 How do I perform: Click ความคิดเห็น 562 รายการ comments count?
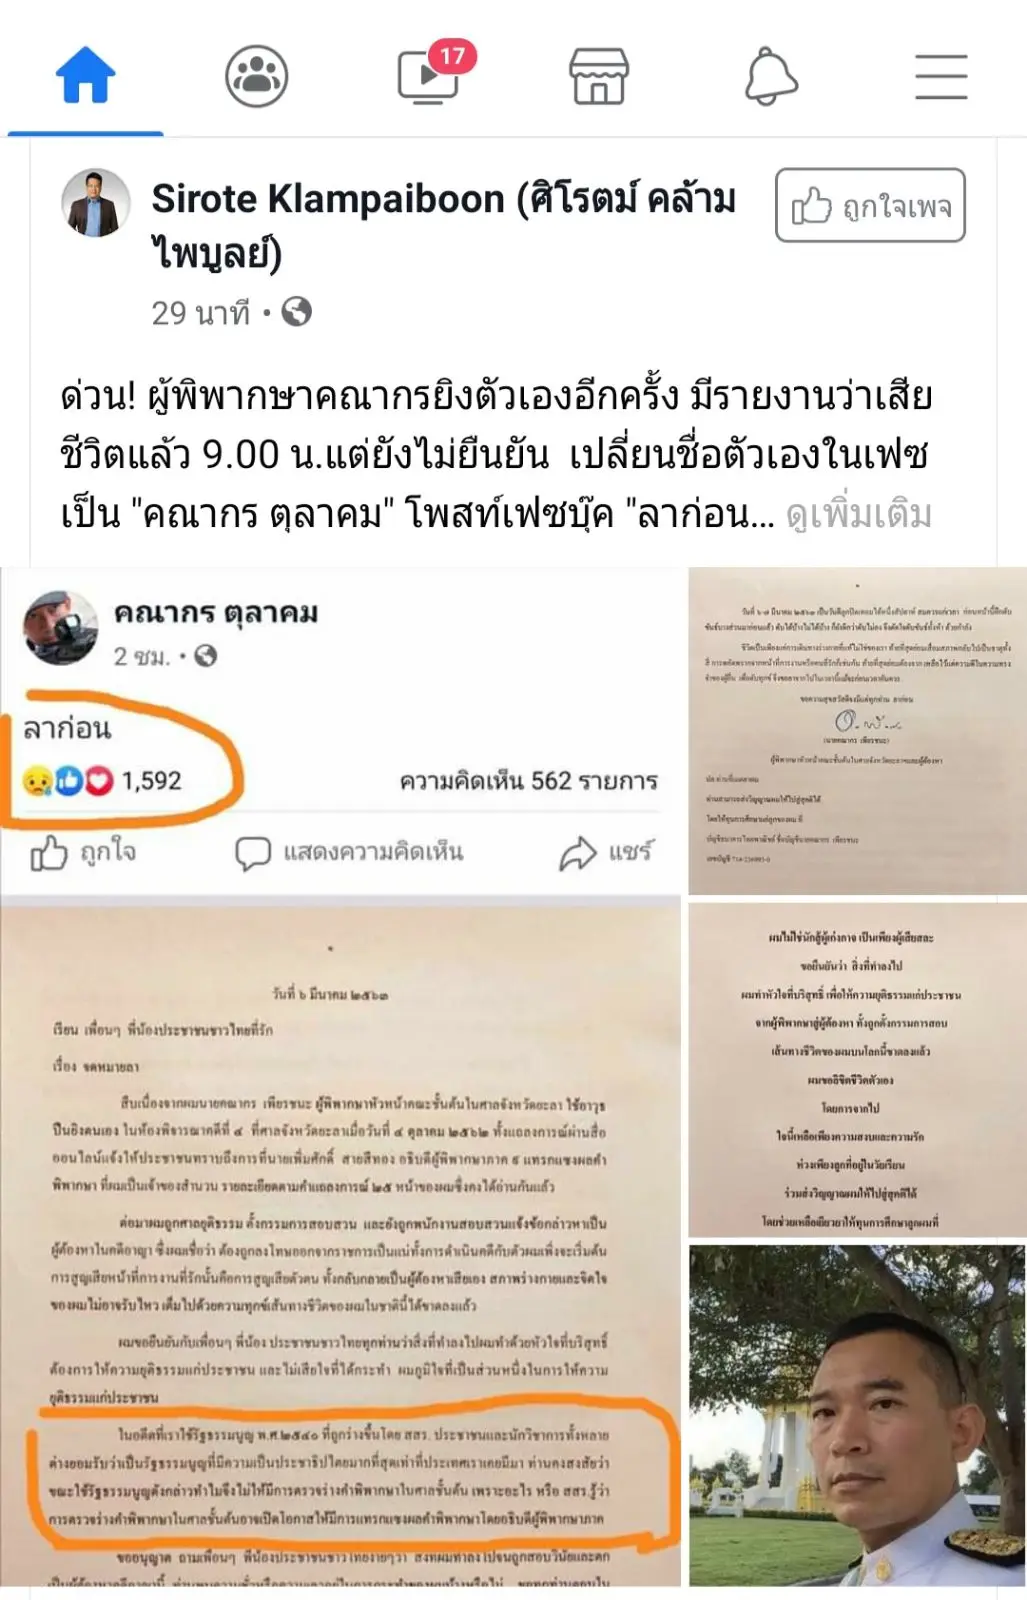coord(528,781)
